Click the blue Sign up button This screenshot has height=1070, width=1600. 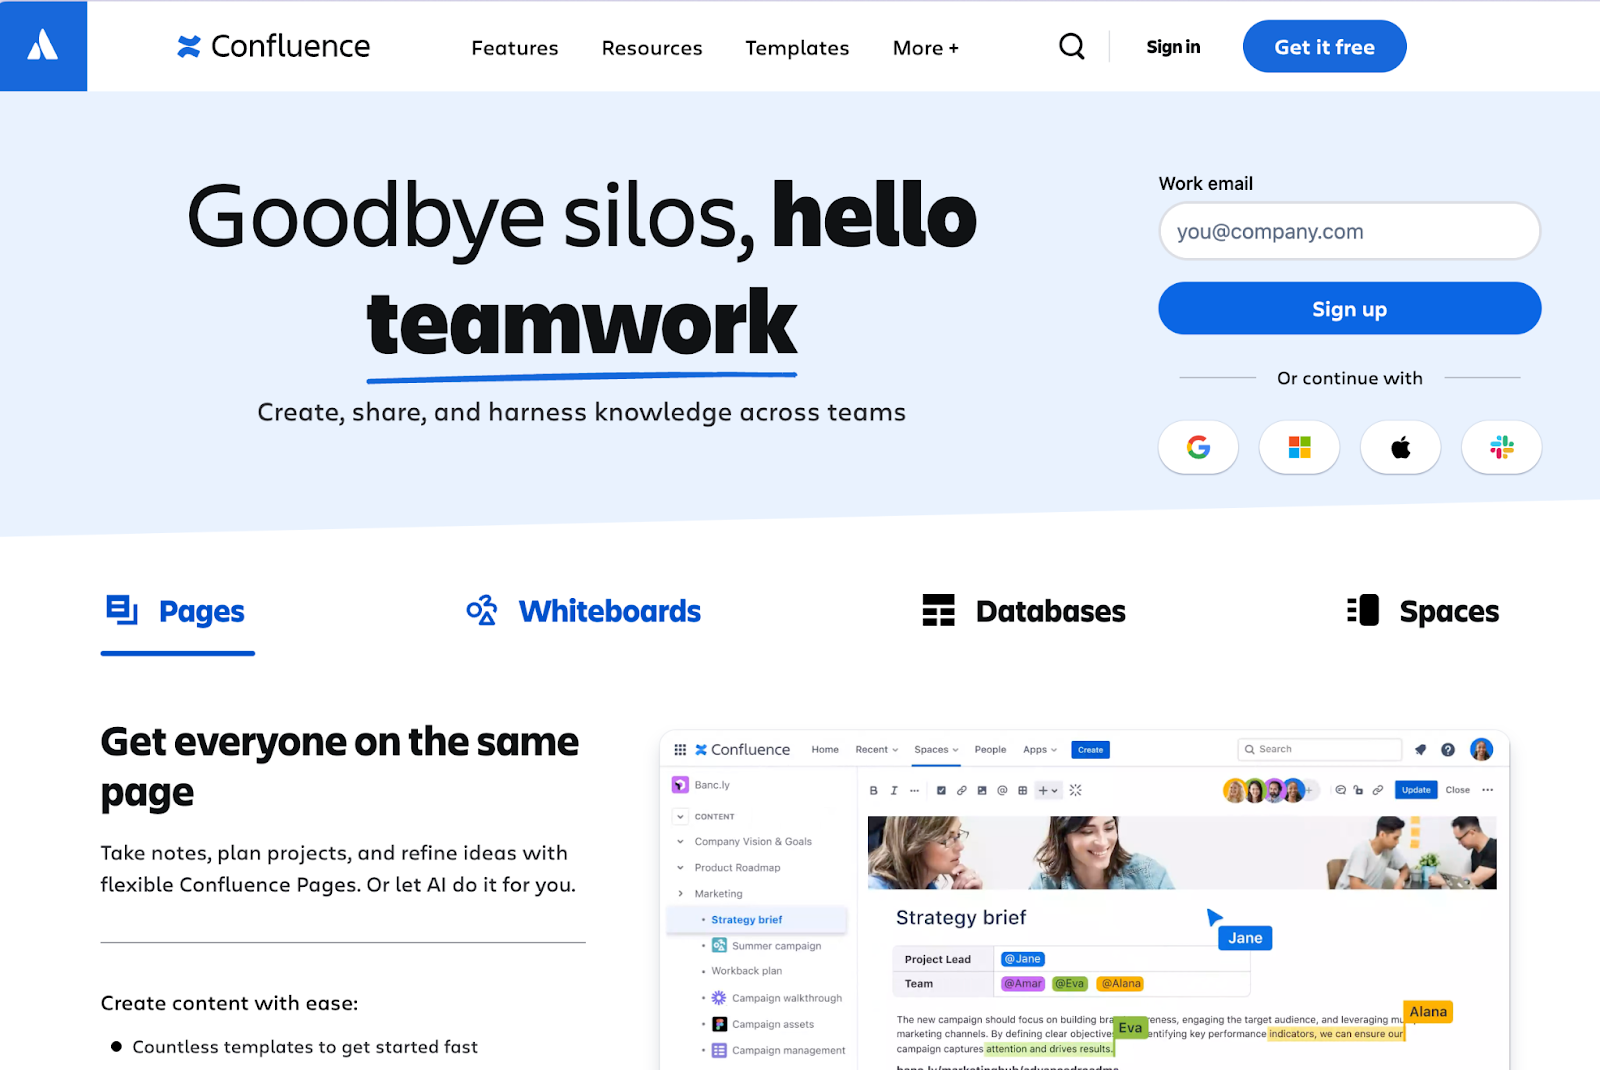1349,308
